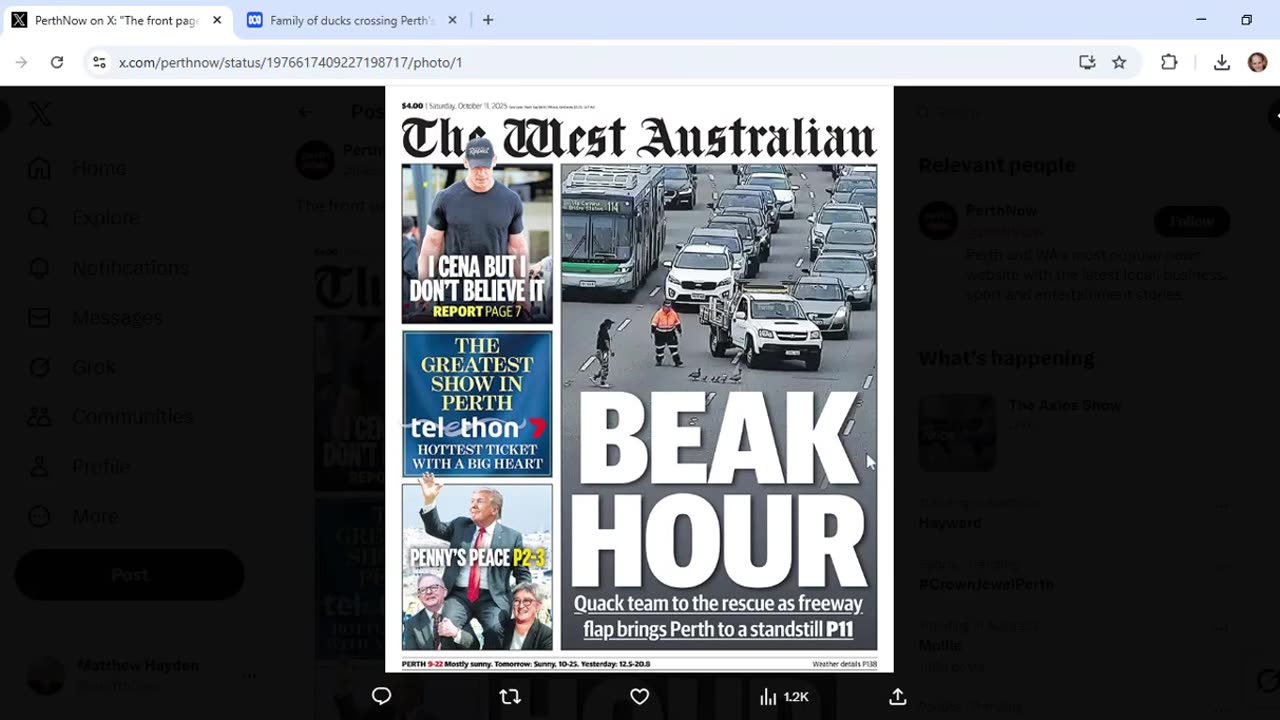The height and width of the screenshot is (720, 1280).
Task: Close the Family of ducks tab
Action: pyautogui.click(x=452, y=20)
